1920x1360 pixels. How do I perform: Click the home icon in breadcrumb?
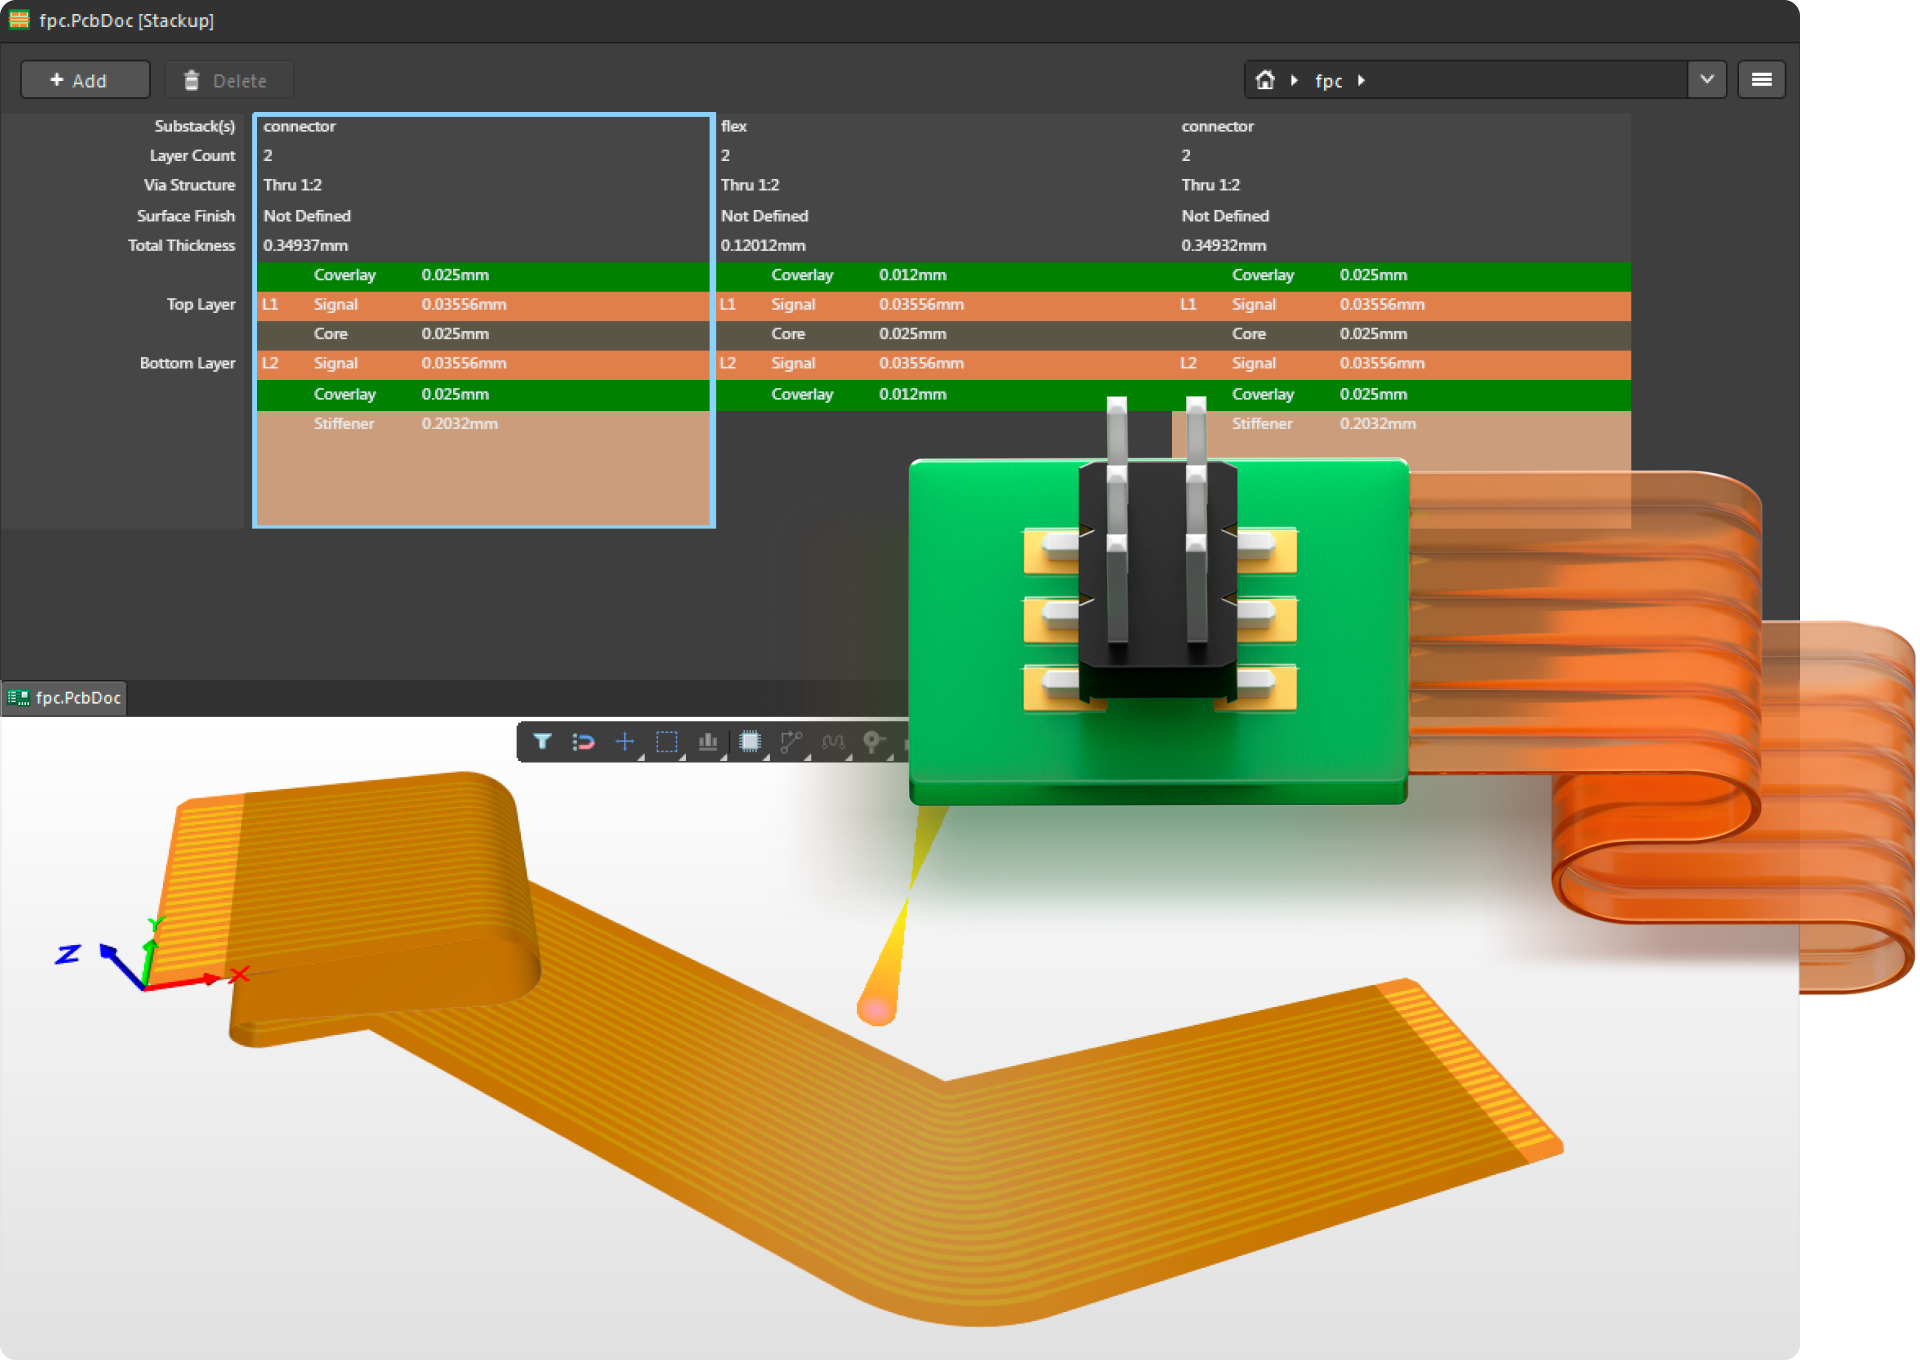pyautogui.click(x=1265, y=80)
